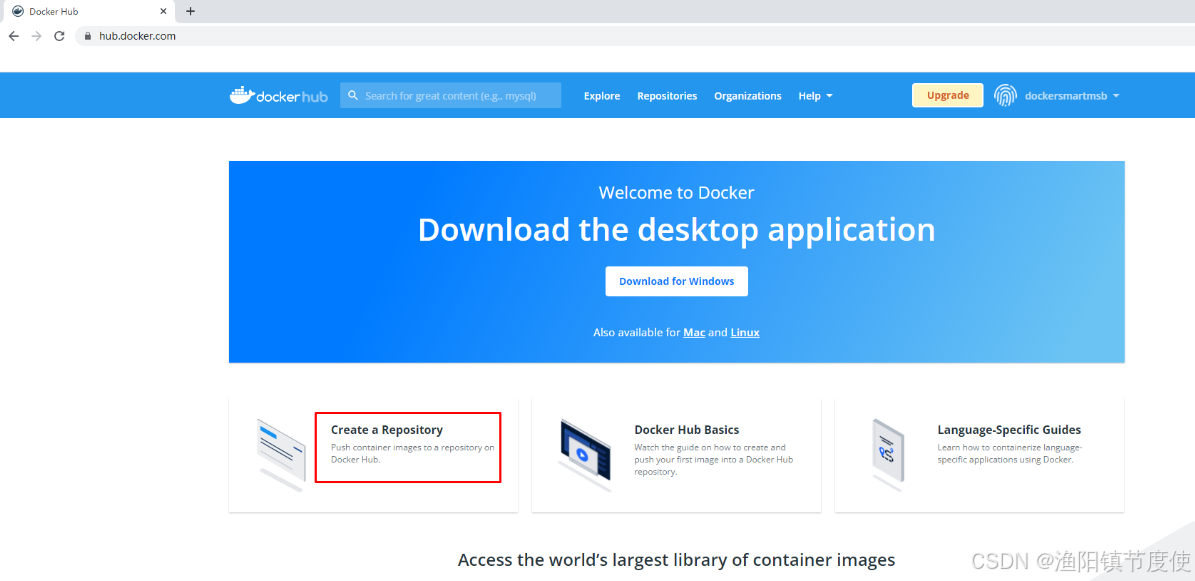The image size is (1195, 581).
Task: Click the hub.docker.com address bar
Action: pos(633,36)
